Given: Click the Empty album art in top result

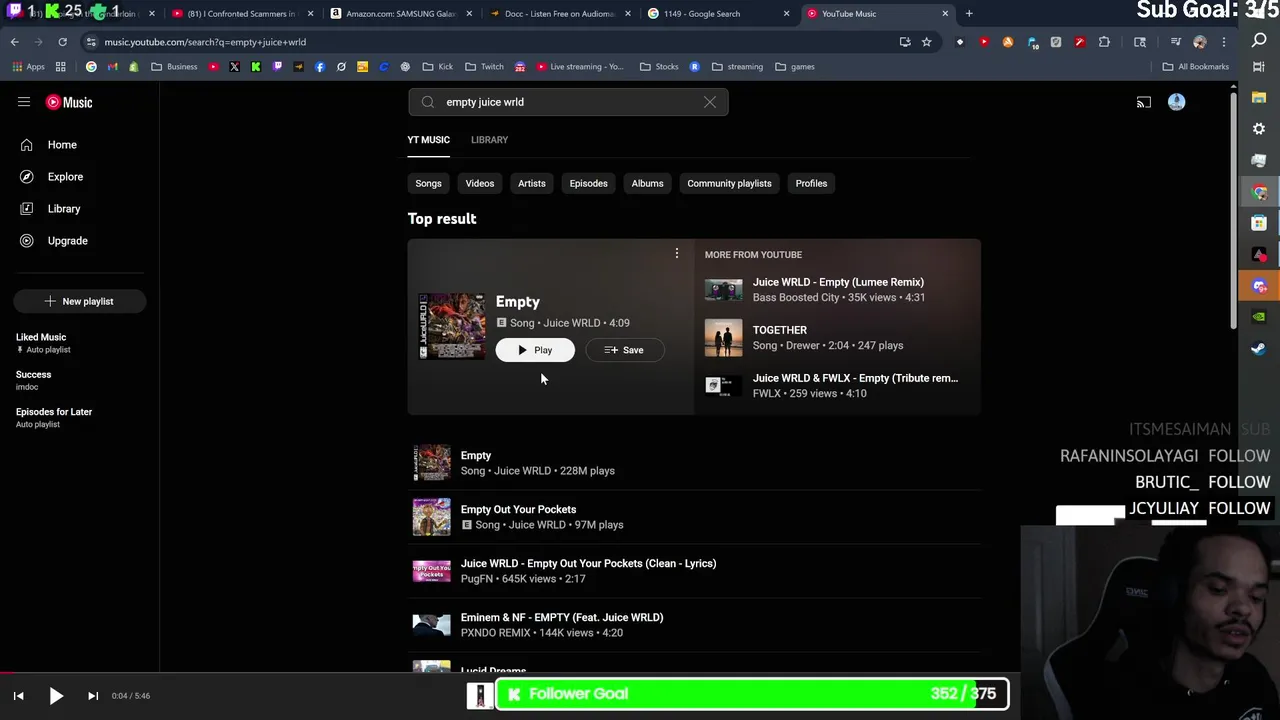Looking at the screenshot, I should 452,326.
